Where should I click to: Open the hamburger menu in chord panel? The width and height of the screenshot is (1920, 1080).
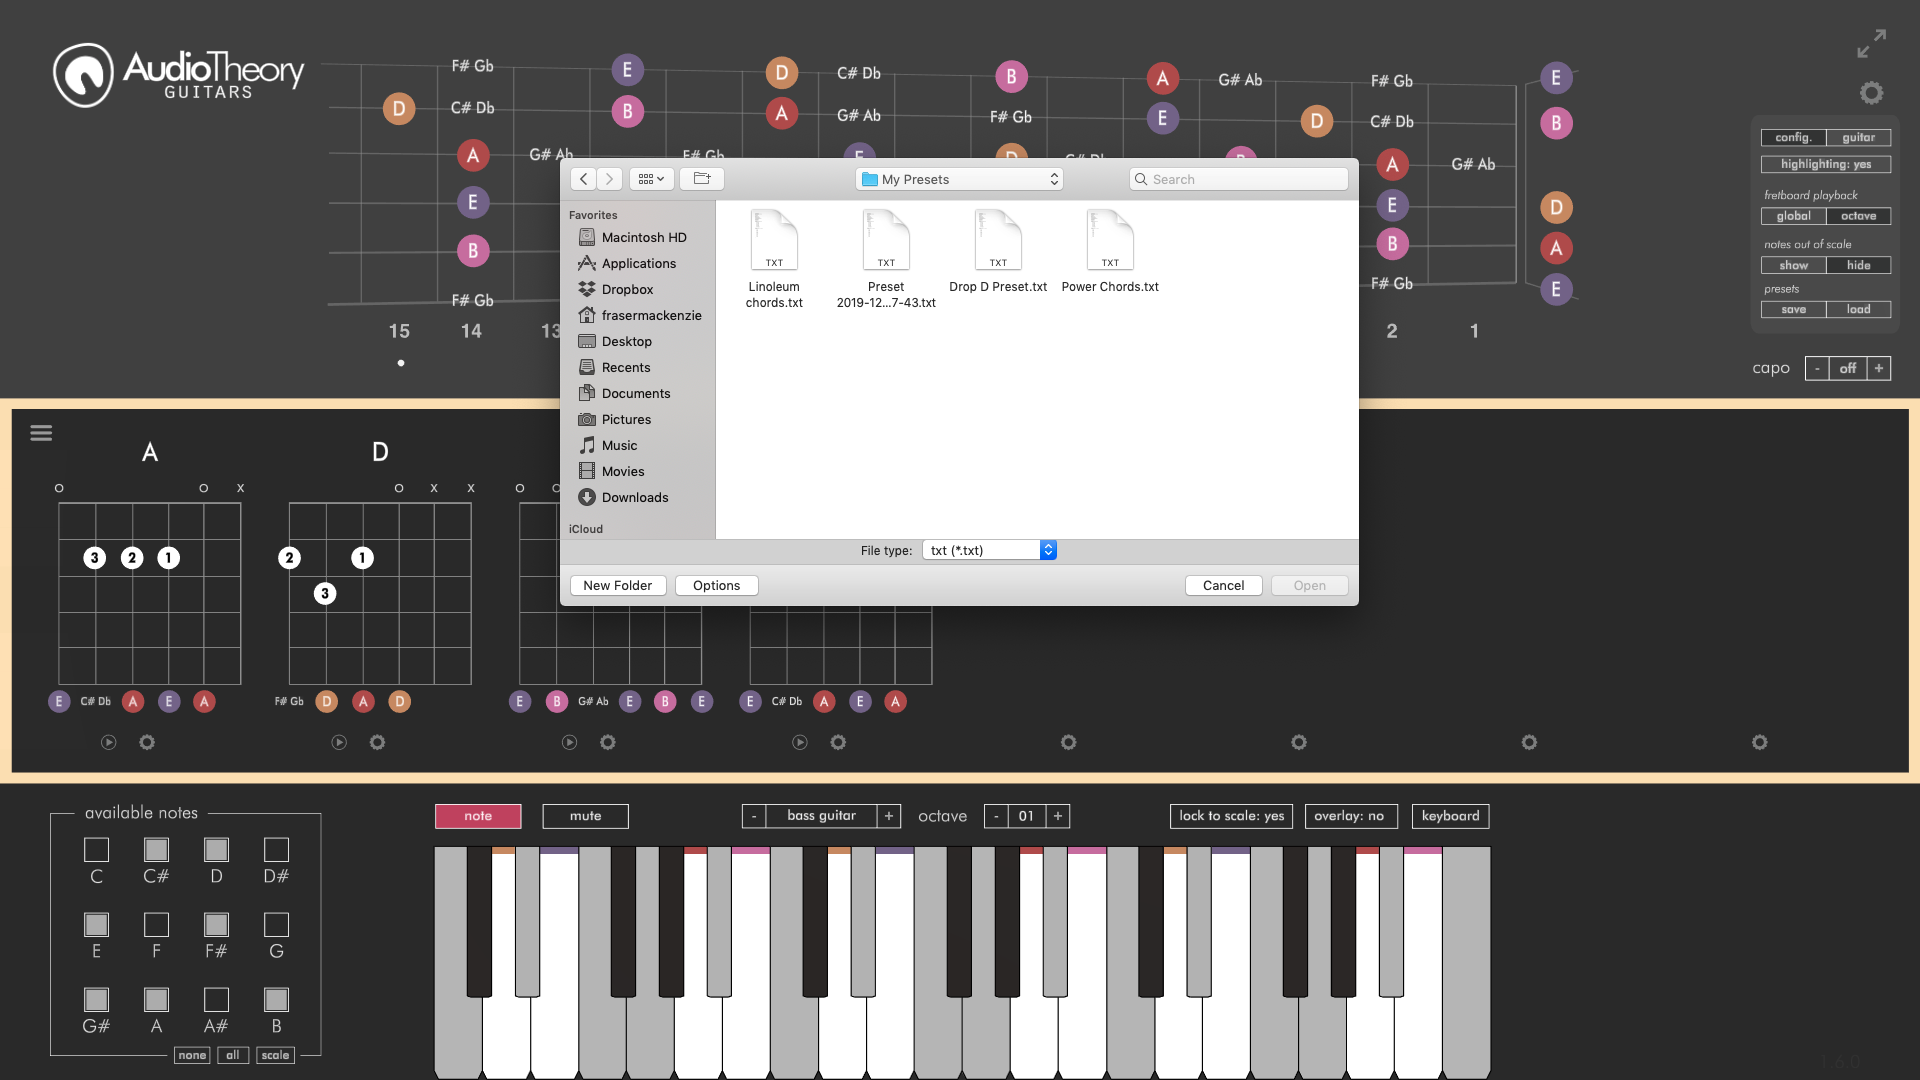41,433
